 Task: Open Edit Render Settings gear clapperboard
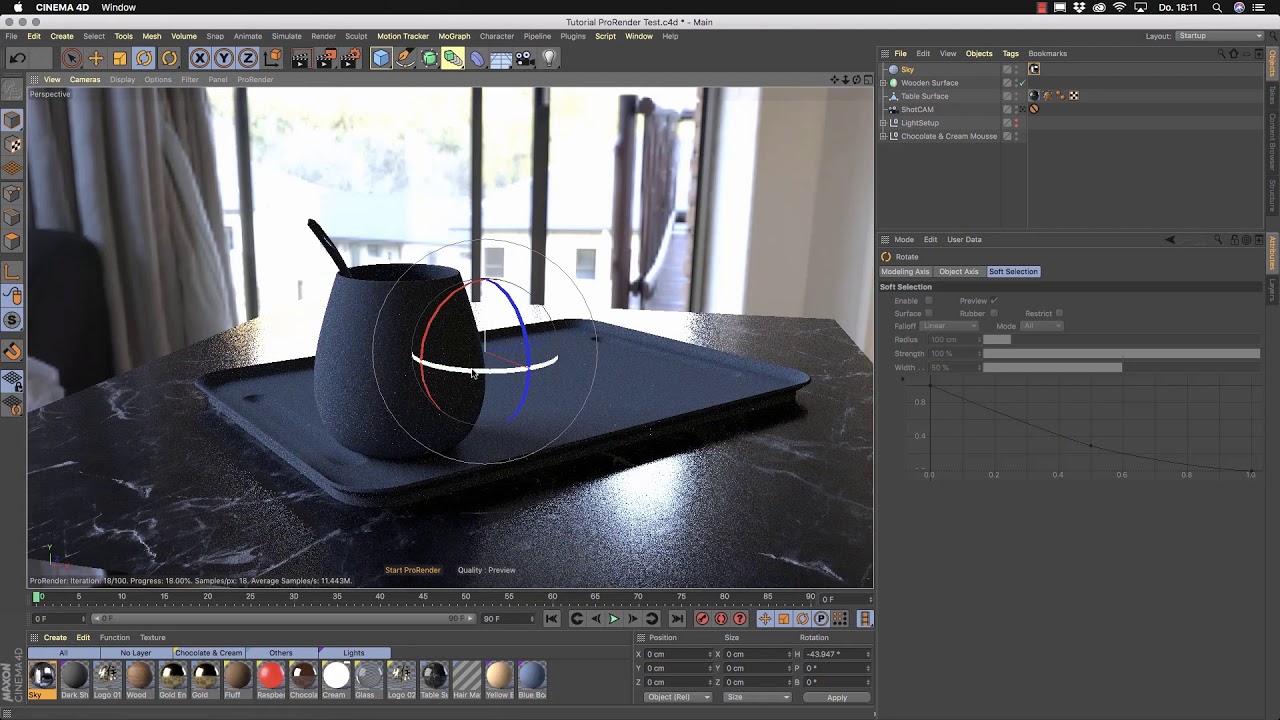pos(350,58)
